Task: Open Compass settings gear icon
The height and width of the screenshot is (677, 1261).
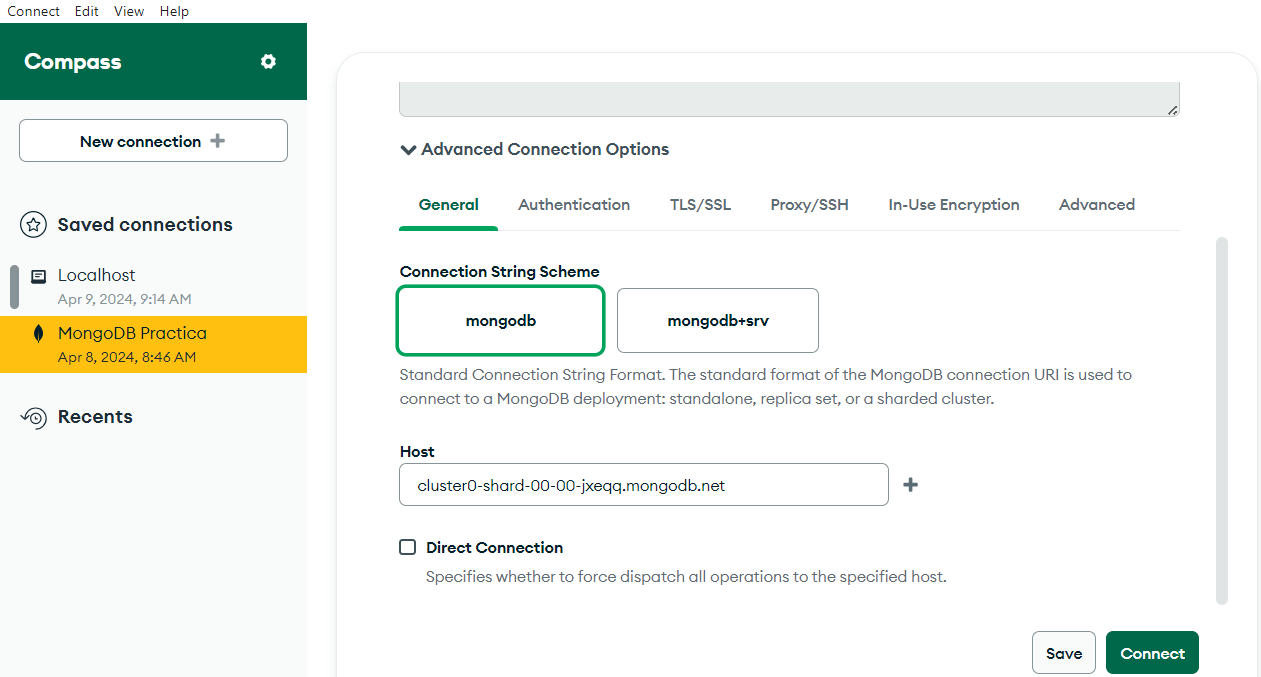Action: tap(268, 62)
